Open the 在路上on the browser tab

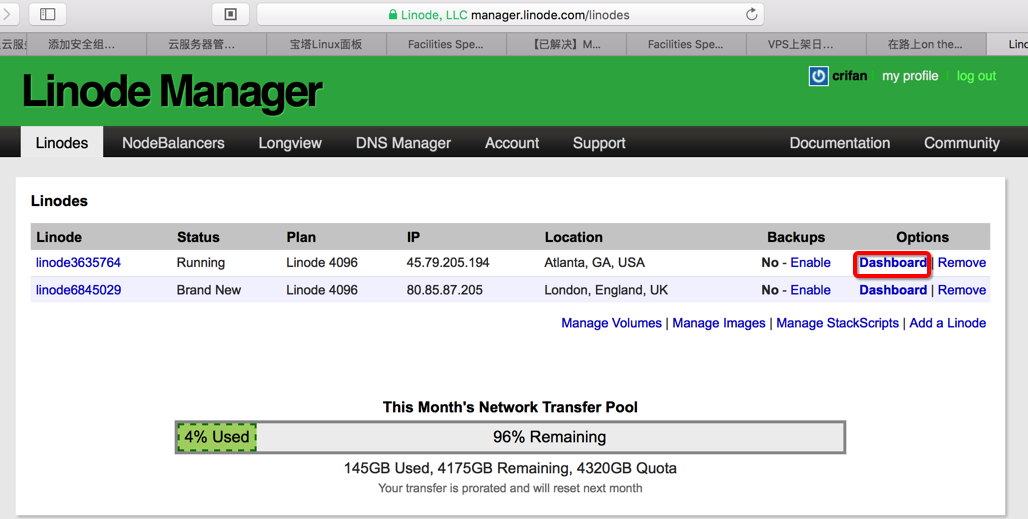point(925,45)
